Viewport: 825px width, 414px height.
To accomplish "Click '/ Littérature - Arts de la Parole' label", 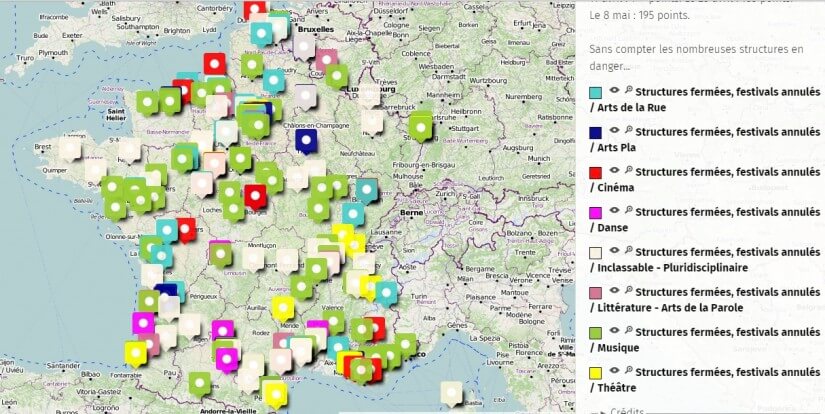I will (x=667, y=308).
